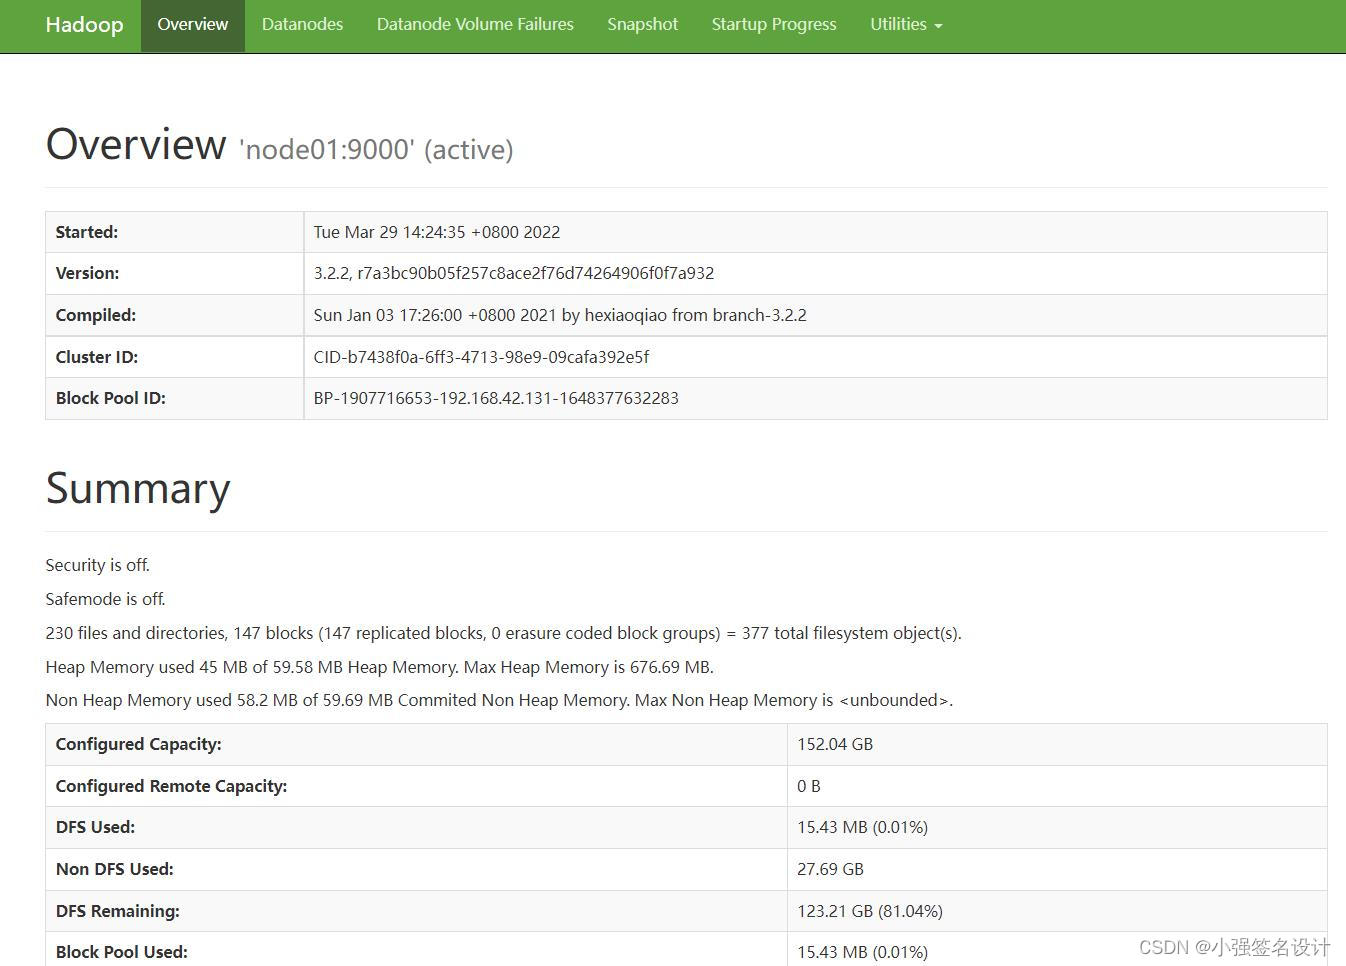
Task: Select the 27.69 GB value
Action: [x=830, y=869]
